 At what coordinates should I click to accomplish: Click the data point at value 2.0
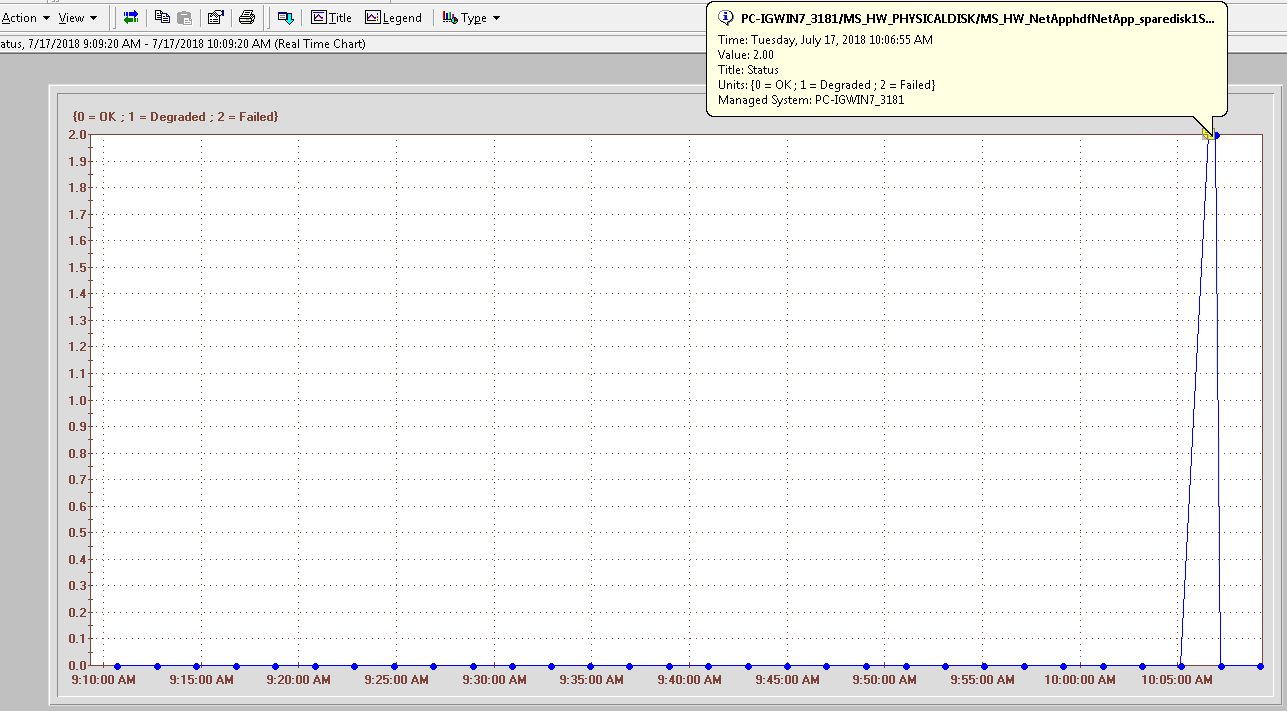[x=1216, y=135]
